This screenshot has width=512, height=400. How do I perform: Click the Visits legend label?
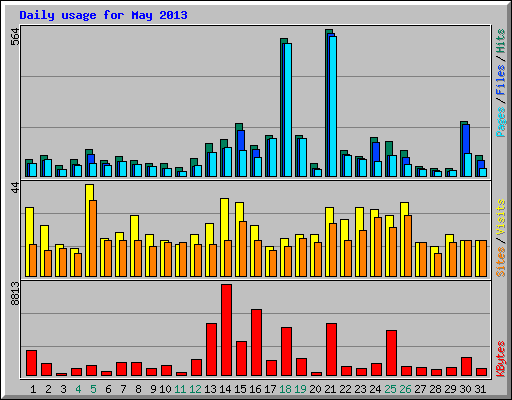pos(500,218)
